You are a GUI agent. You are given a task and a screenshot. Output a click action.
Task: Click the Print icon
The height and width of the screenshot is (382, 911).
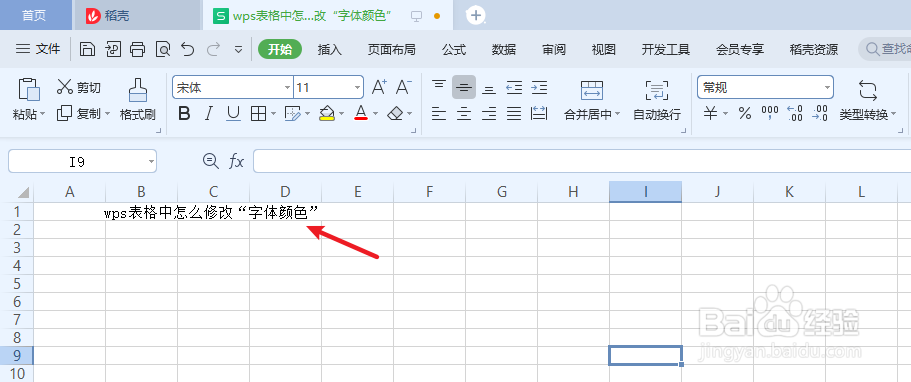coord(137,49)
